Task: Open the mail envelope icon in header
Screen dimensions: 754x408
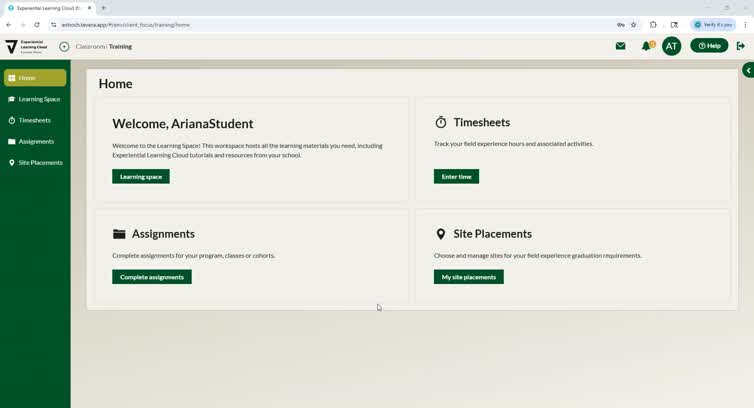Action: tap(620, 46)
